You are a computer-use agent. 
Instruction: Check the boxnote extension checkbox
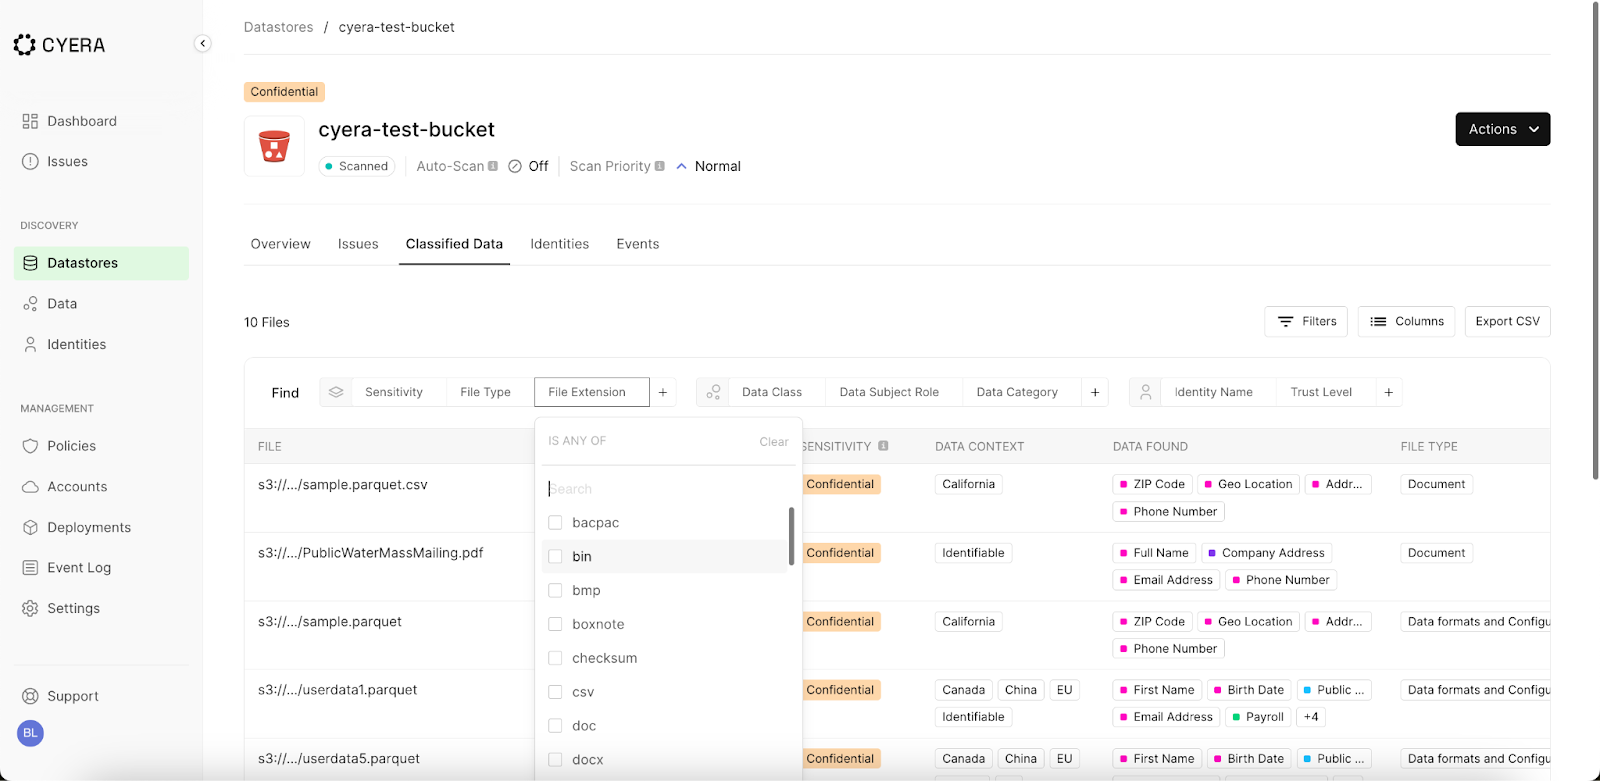coord(555,624)
